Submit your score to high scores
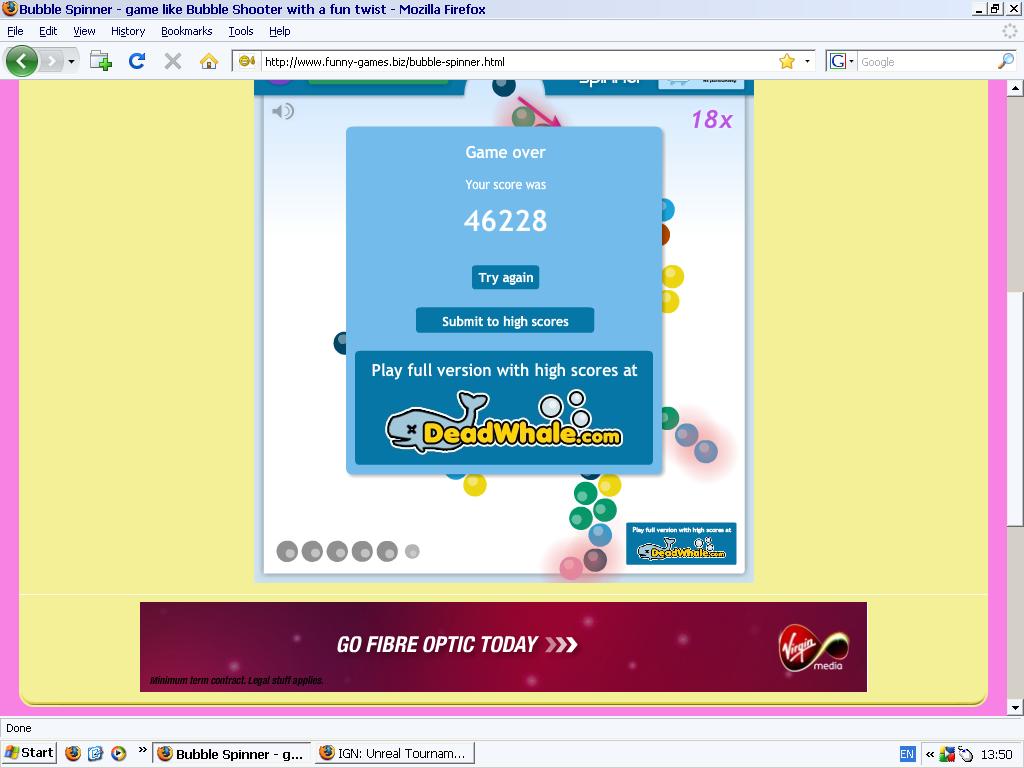 click(x=505, y=320)
